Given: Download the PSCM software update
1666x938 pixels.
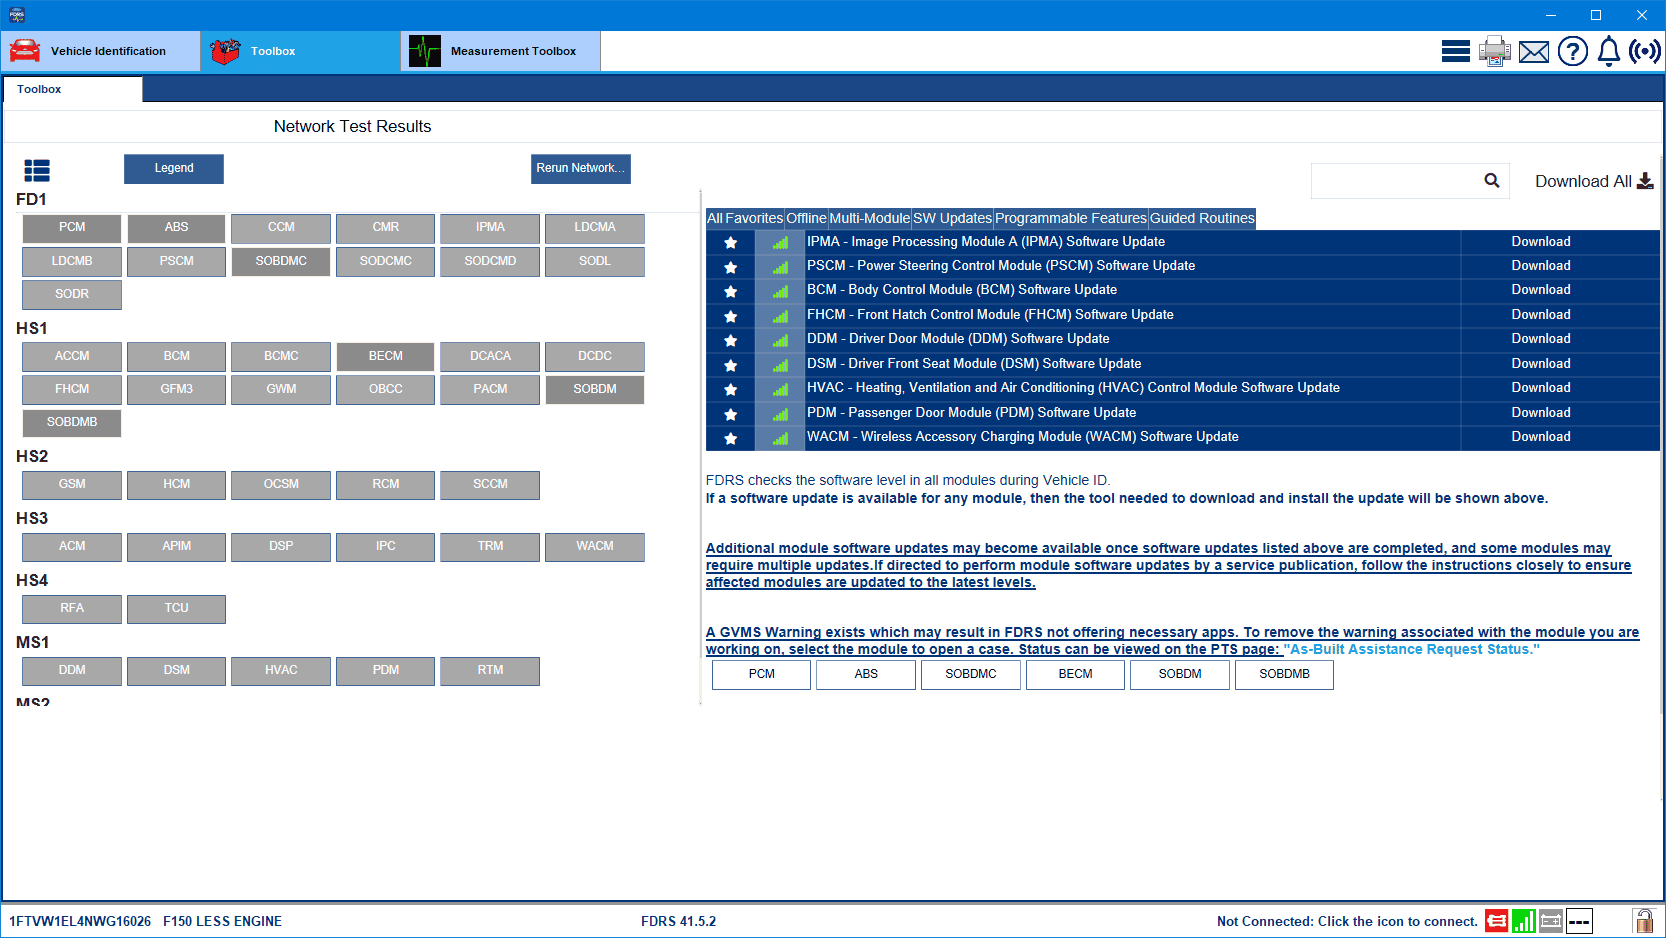Looking at the screenshot, I should (x=1540, y=266).
